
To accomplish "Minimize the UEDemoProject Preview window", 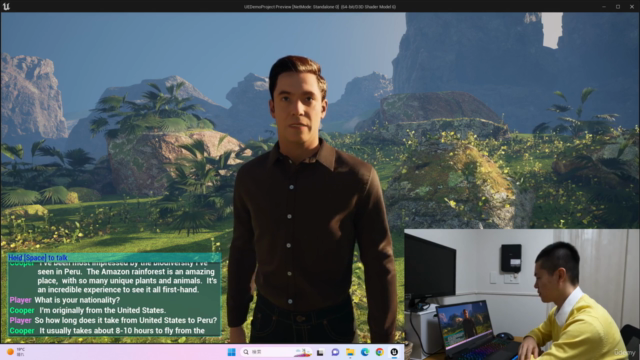I will click(604, 7).
